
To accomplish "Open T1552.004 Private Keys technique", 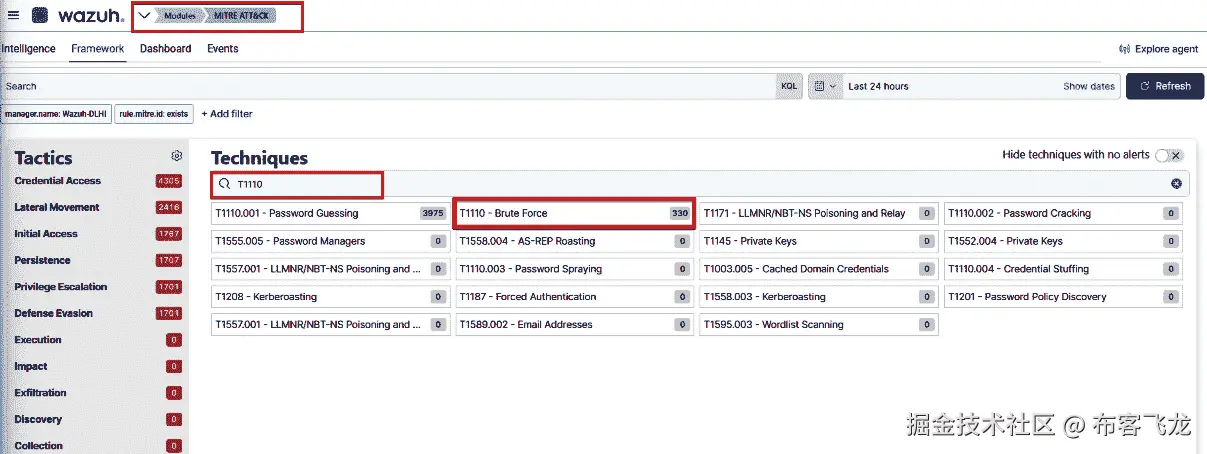I will pos(1063,241).
